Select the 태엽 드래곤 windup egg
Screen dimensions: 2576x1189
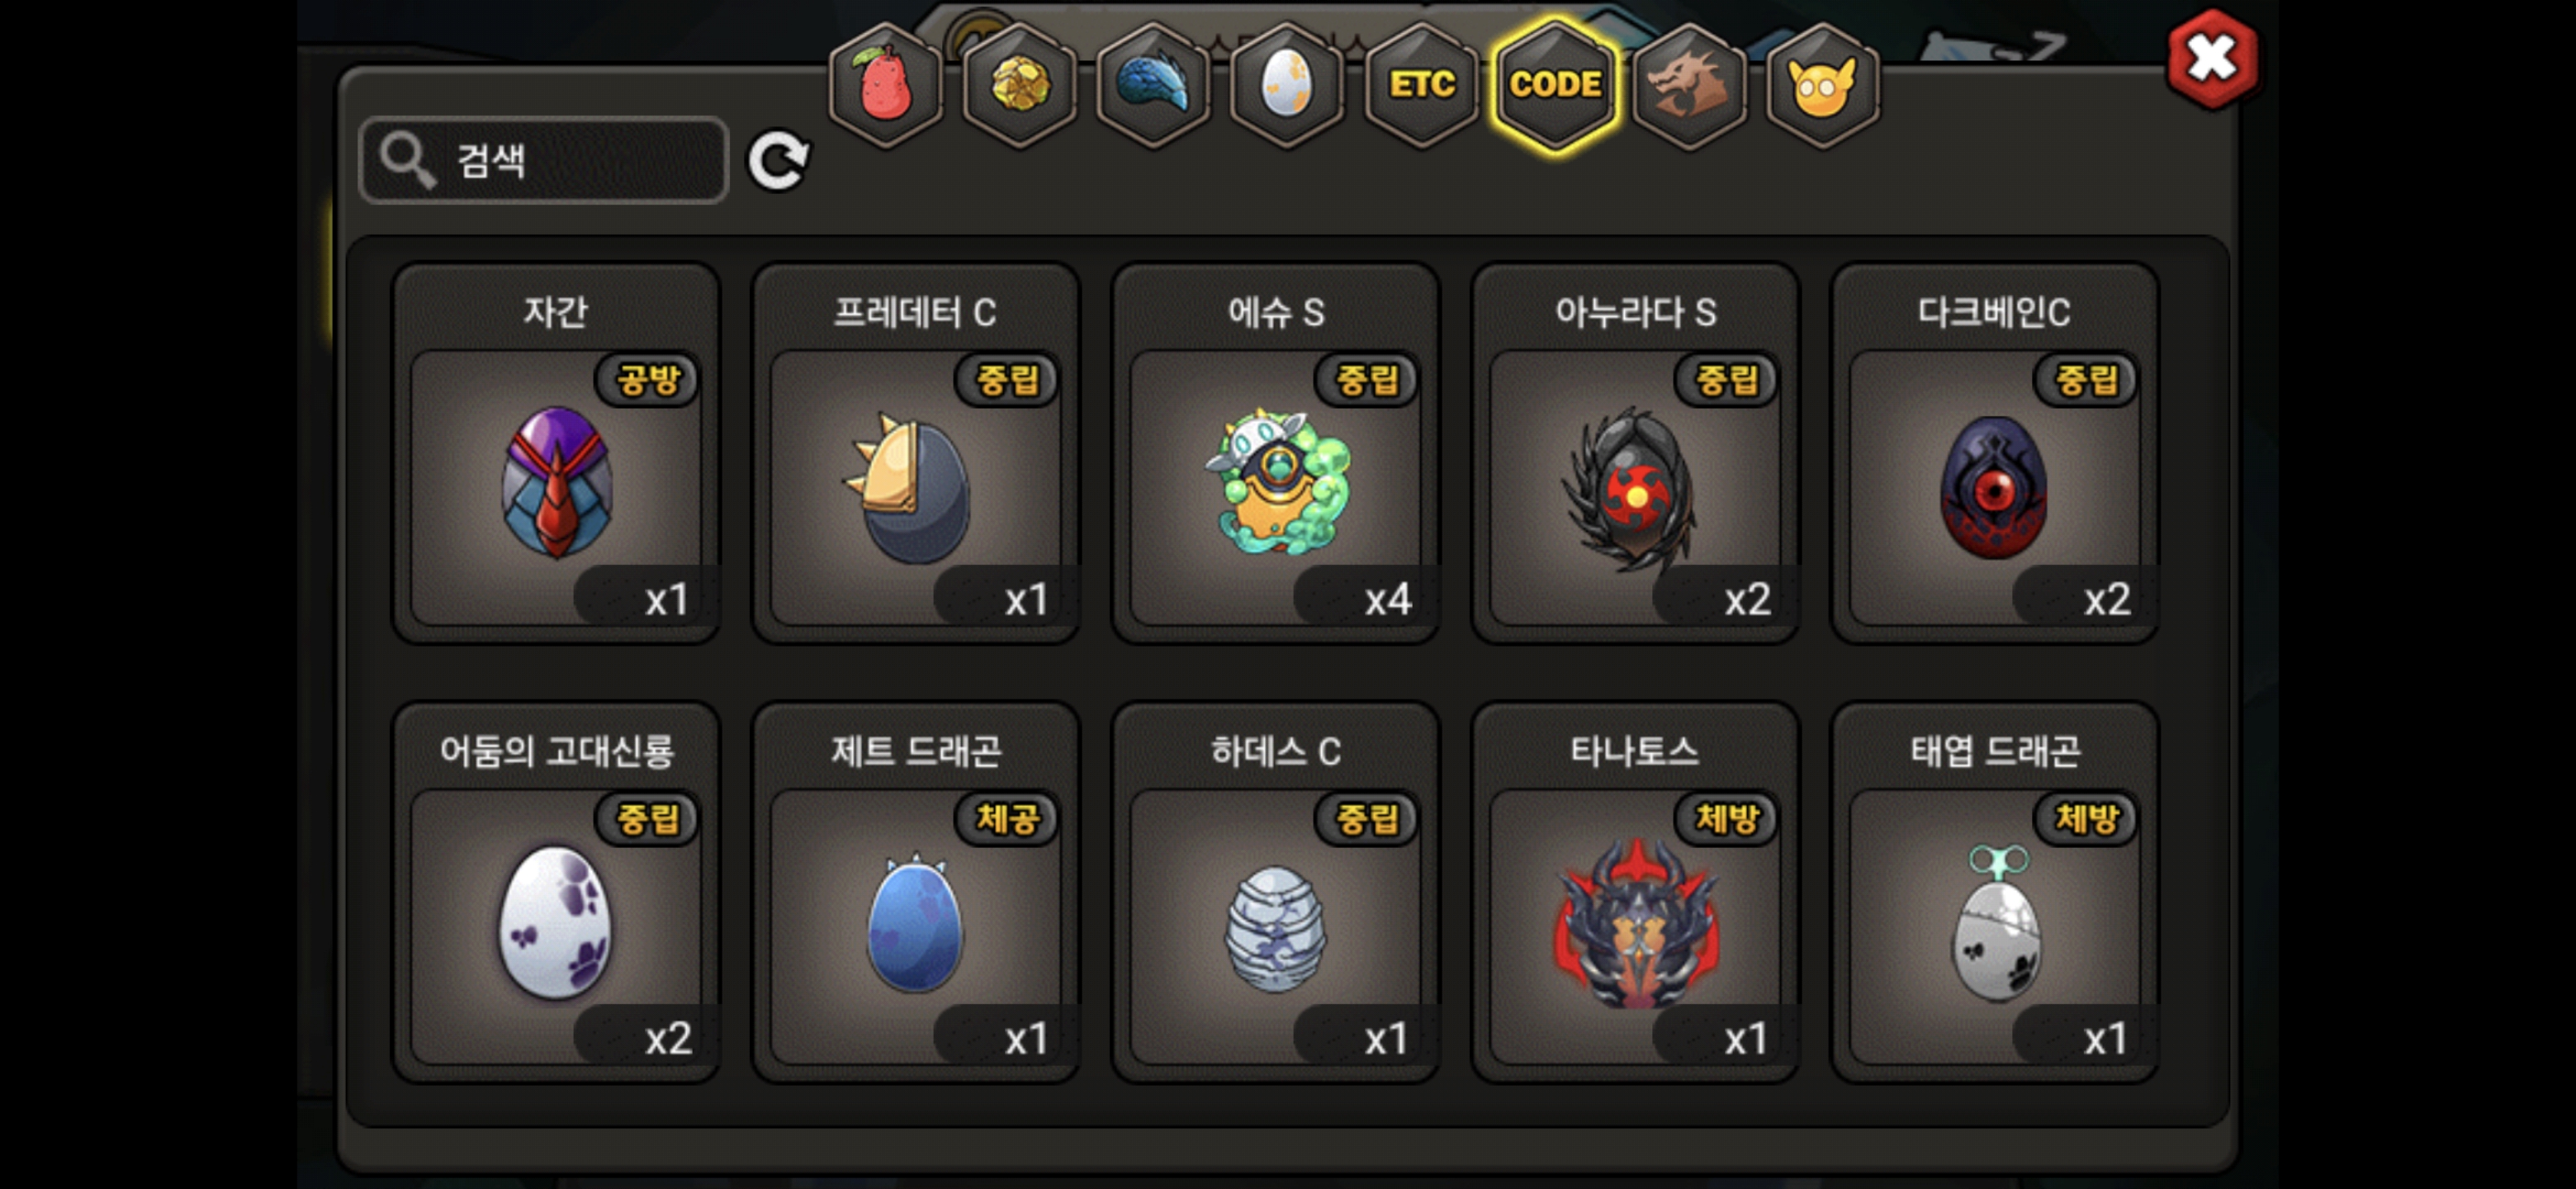(1995, 892)
